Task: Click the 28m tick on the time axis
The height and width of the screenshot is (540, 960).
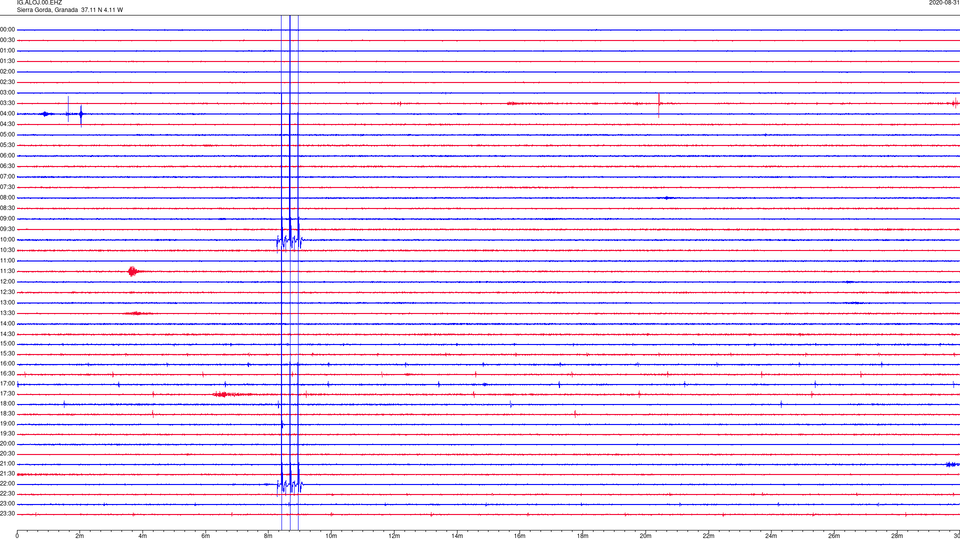Action: coord(897,536)
